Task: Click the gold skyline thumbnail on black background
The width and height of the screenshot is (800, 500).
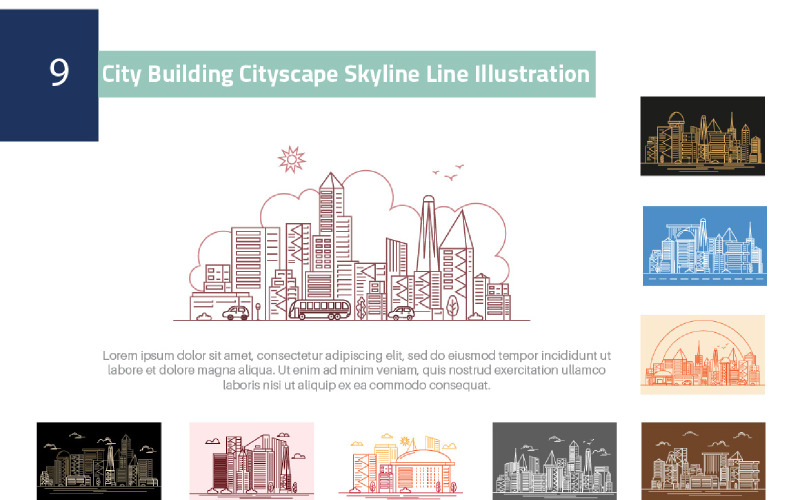Action: tap(703, 136)
